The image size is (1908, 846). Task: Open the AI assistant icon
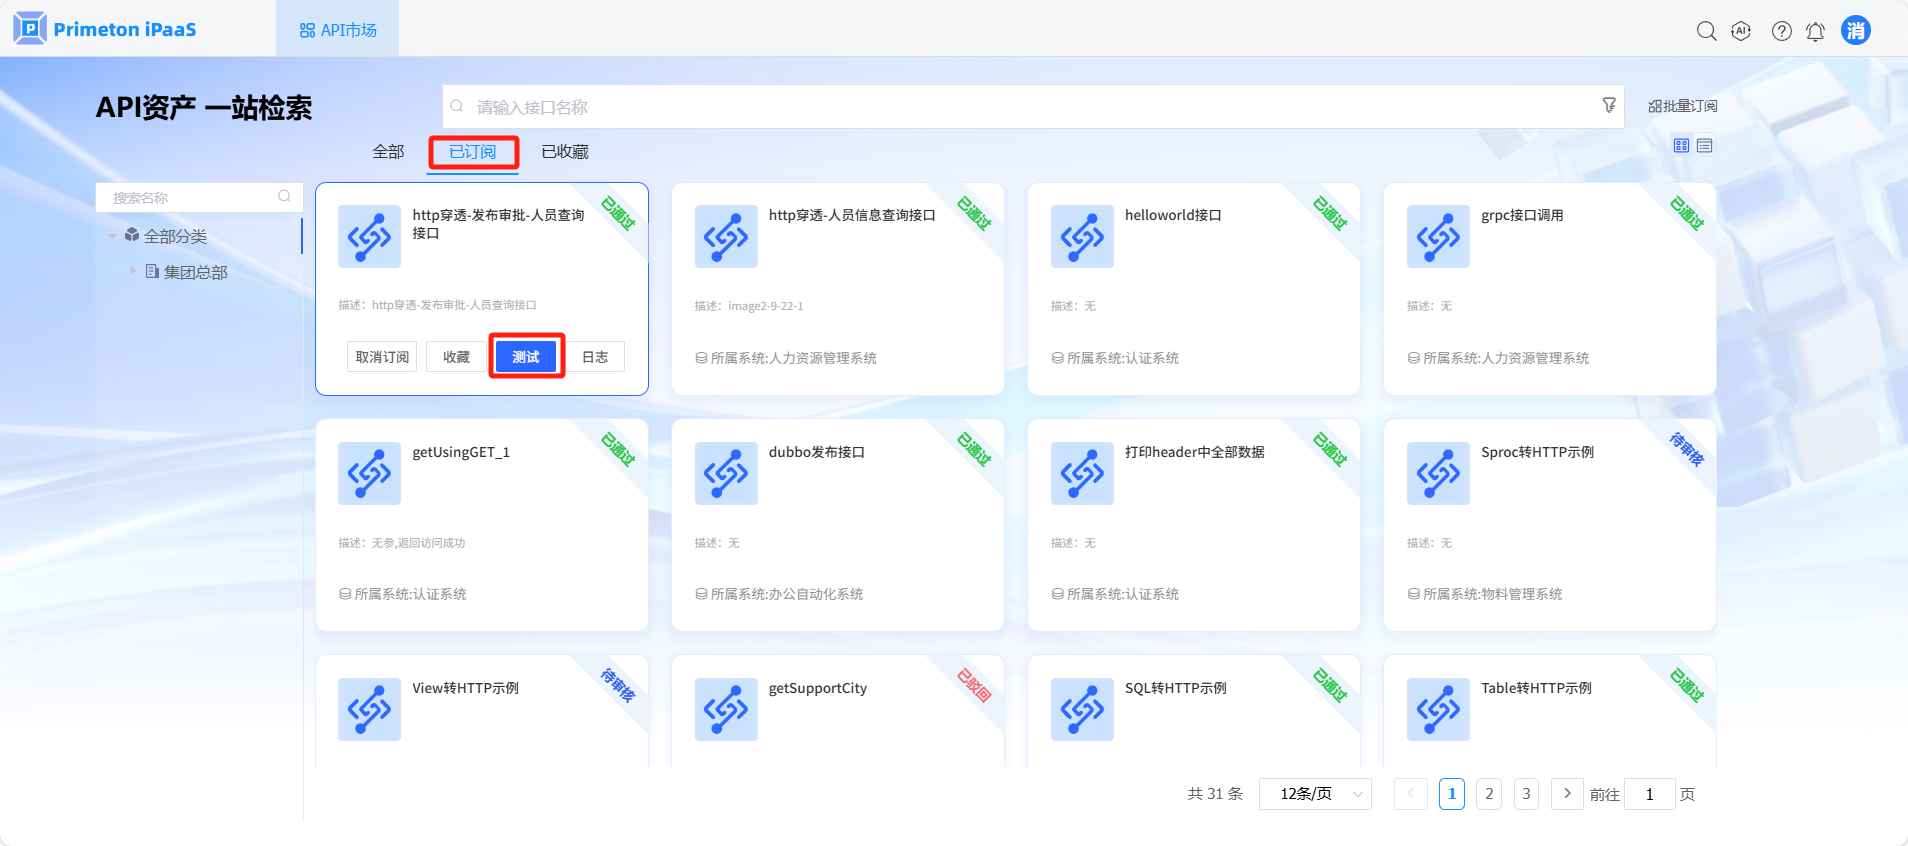coord(1741,31)
